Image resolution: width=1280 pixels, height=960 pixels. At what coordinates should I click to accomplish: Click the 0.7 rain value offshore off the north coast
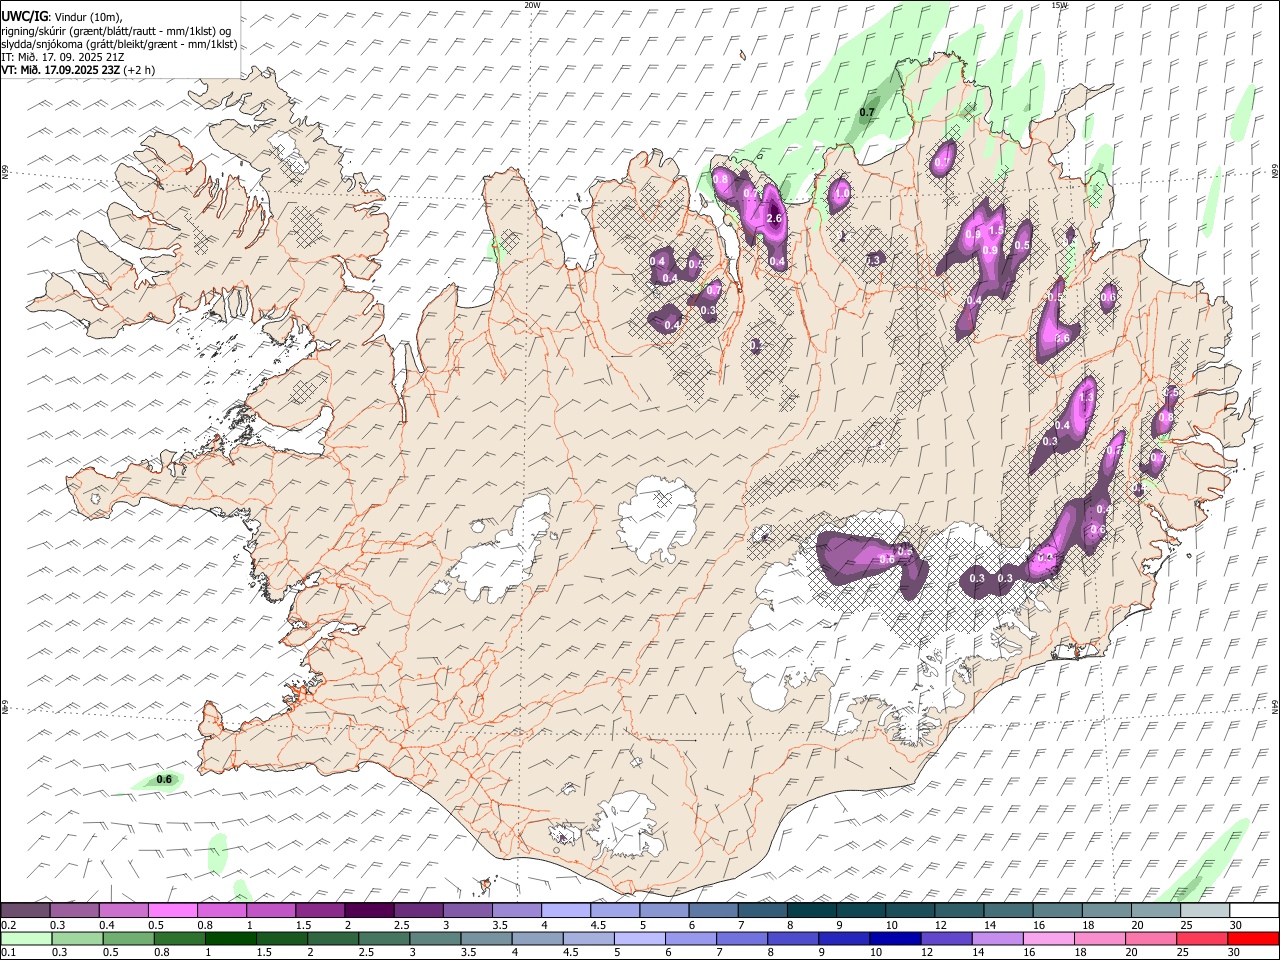pos(867,112)
